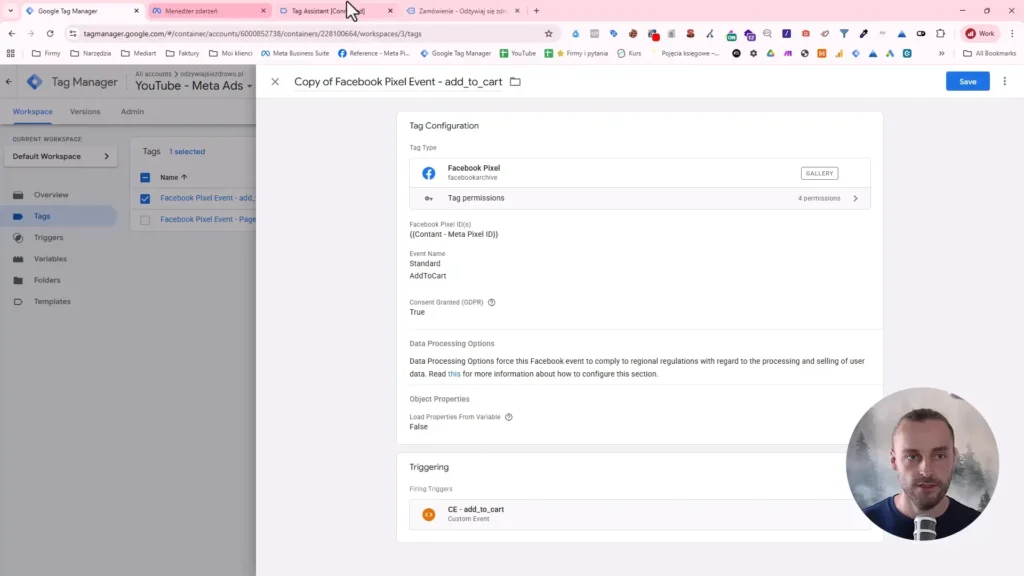Screen dimensions: 1024x576
Task: Click the Tag Manager logo
Action: tap(34, 82)
